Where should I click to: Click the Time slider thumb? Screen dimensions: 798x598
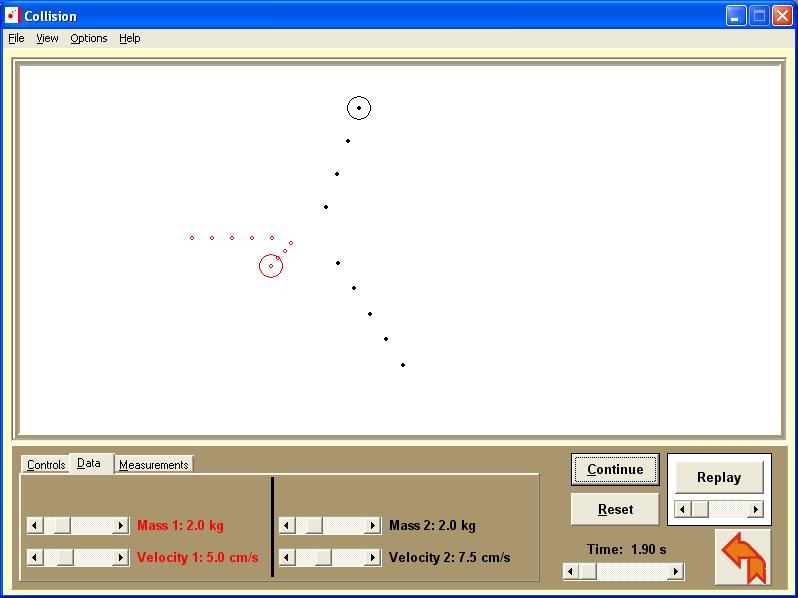tap(588, 572)
